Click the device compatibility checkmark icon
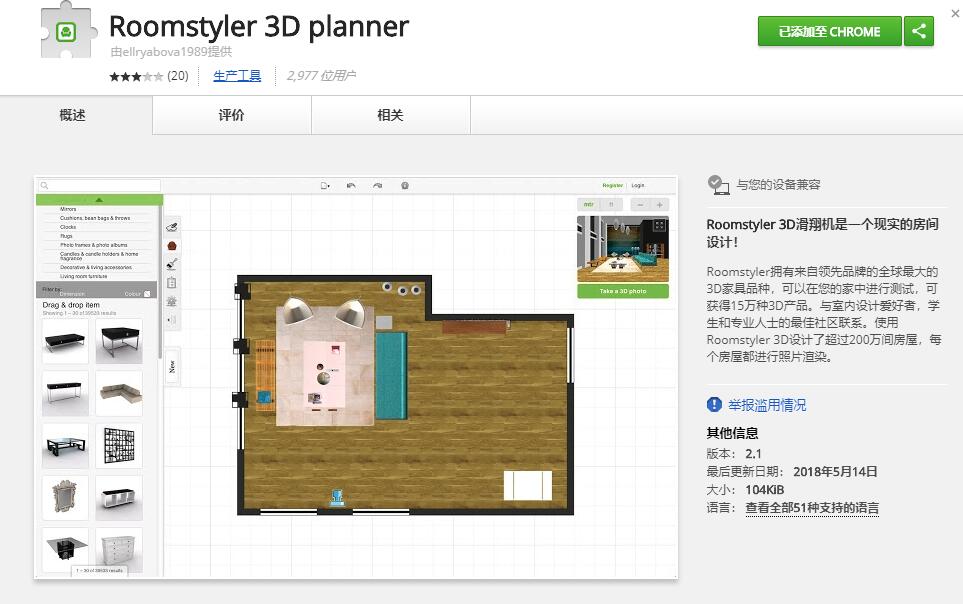 (x=718, y=184)
